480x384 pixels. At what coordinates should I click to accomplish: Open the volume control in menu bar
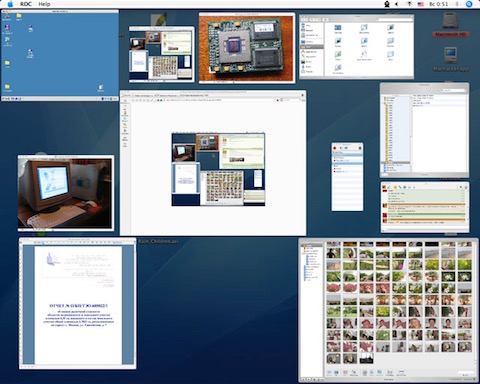coord(396,4)
